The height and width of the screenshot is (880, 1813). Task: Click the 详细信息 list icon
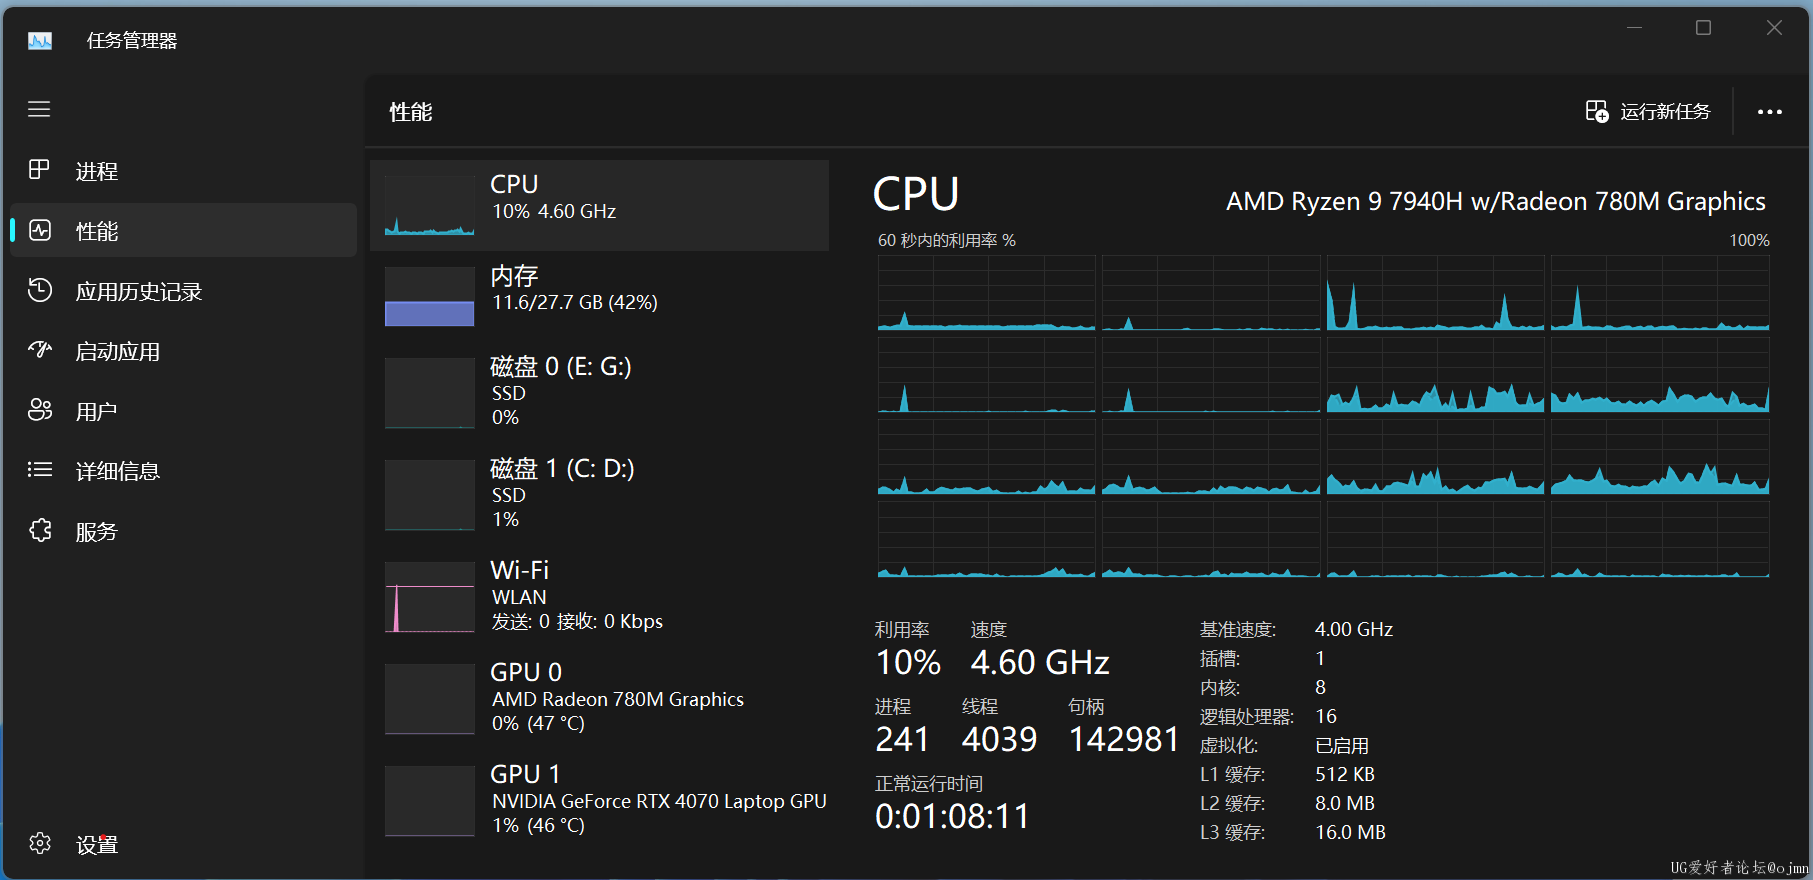pyautogui.click(x=40, y=470)
